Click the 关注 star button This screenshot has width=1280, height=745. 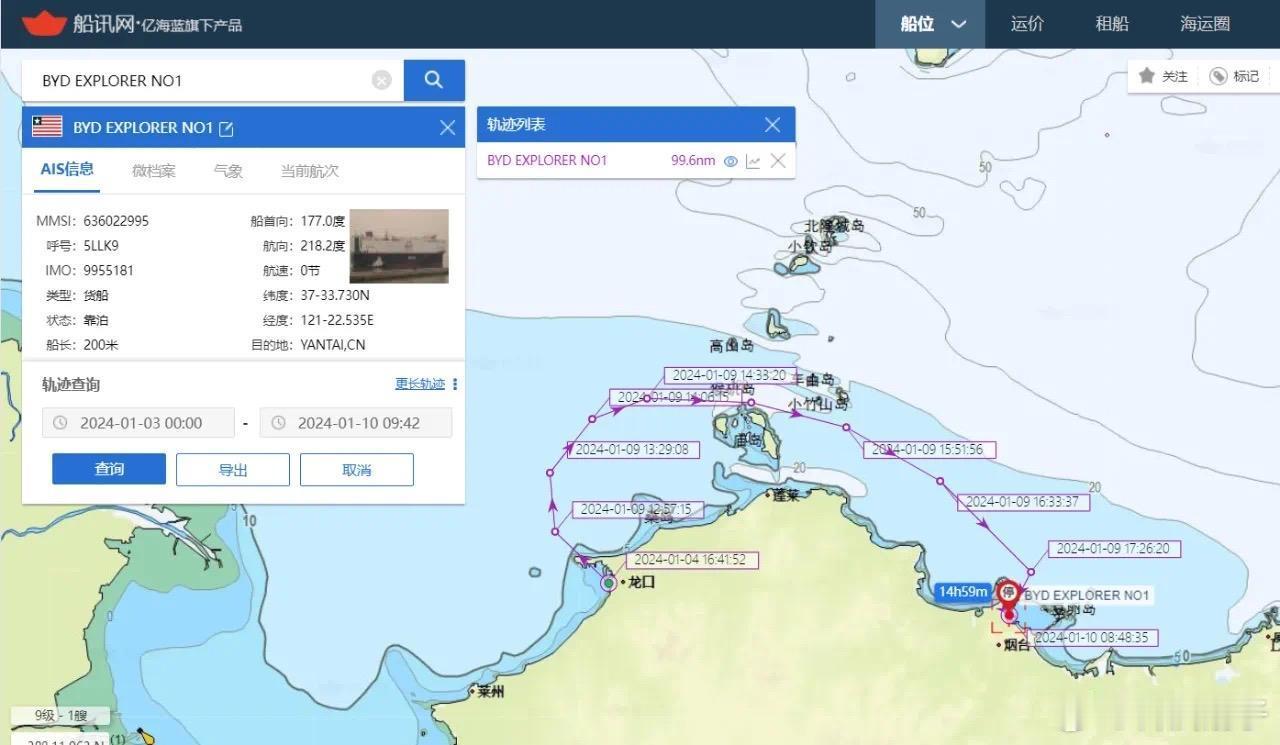(x=1164, y=76)
